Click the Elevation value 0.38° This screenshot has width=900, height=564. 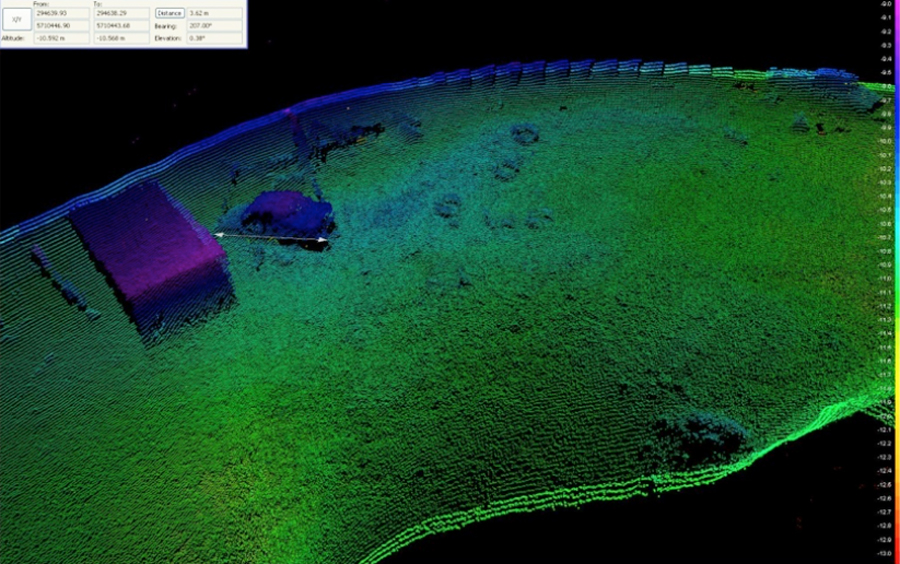[214, 38]
